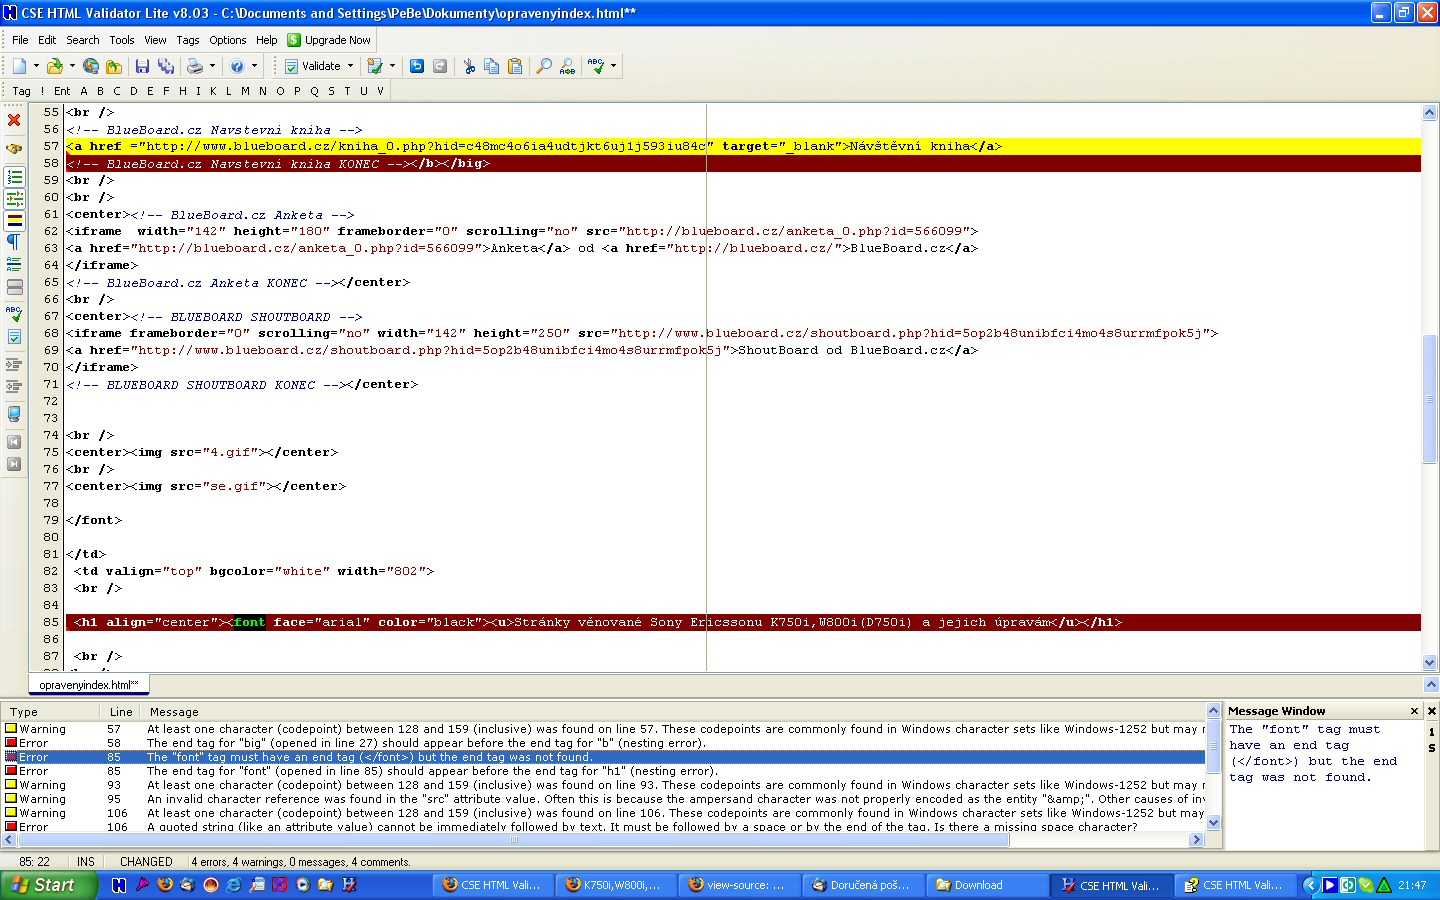Click the Cut scissors icon

[468, 66]
